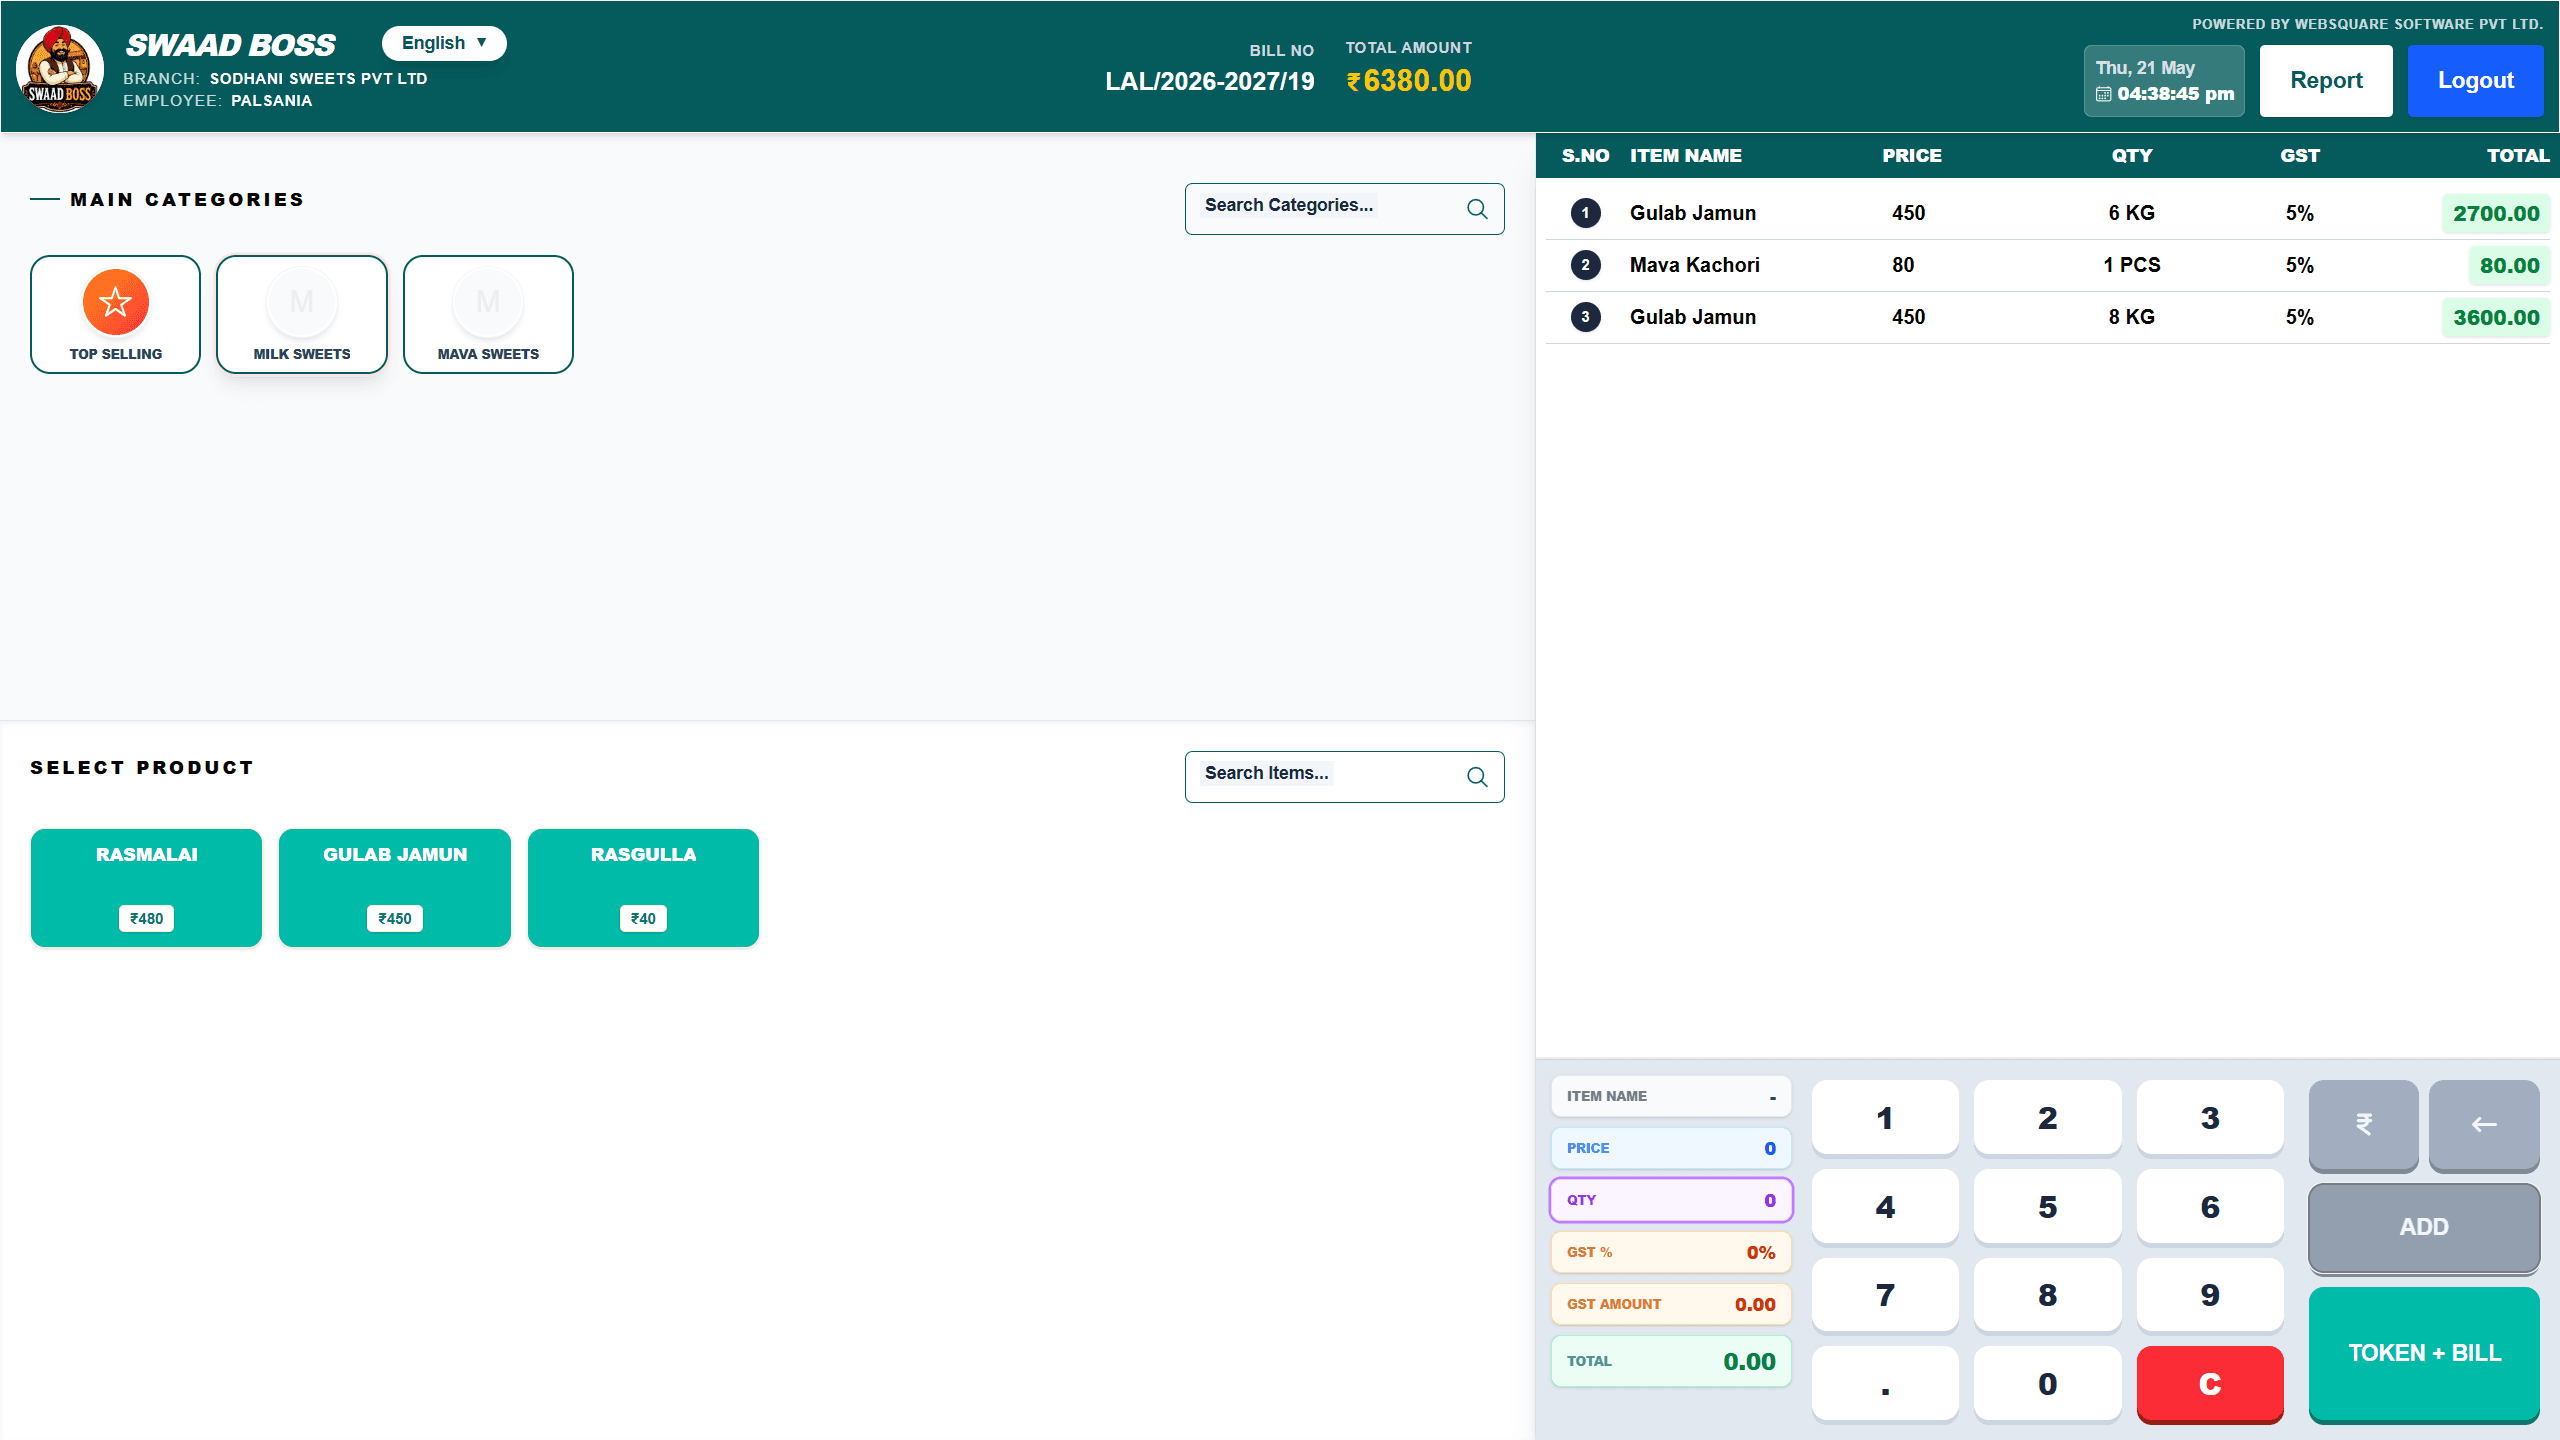Viewport: 2560px width, 1440px height.
Task: Tap keypad digit 8
Action: [2048, 1295]
